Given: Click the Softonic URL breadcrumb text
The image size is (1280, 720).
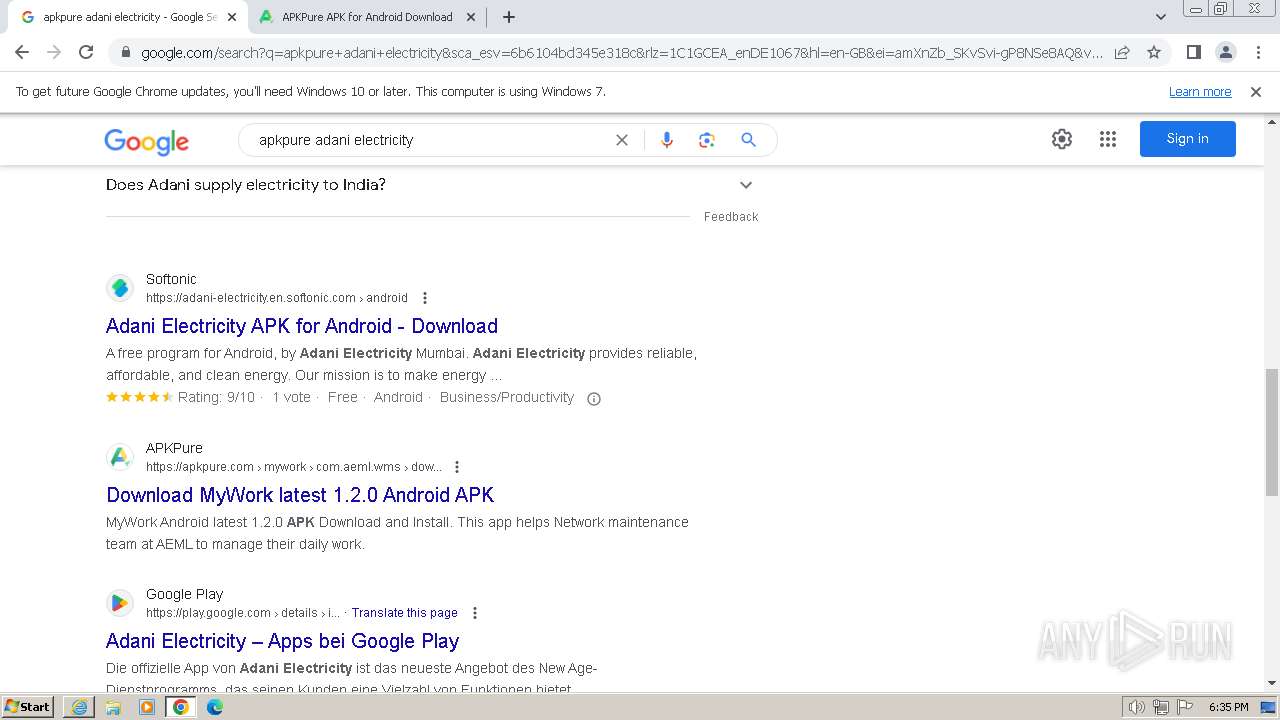Looking at the screenshot, I should click(277, 298).
